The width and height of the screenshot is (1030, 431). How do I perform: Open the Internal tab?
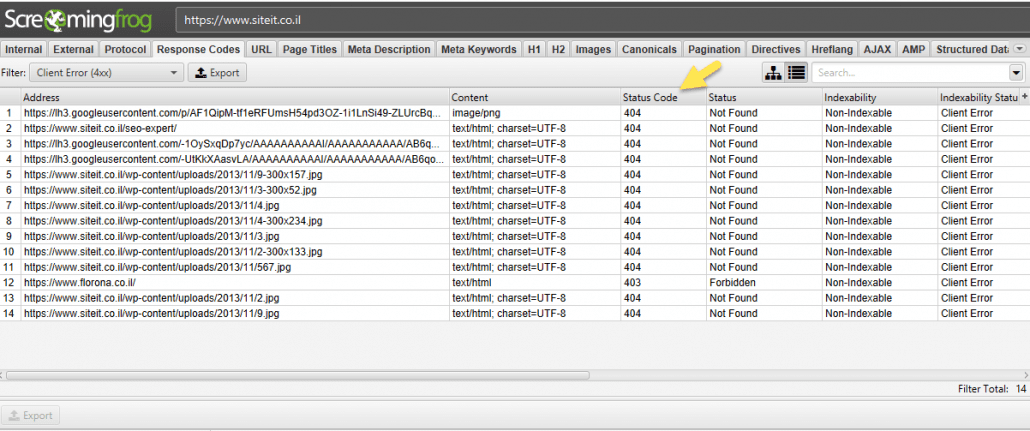tap(24, 49)
